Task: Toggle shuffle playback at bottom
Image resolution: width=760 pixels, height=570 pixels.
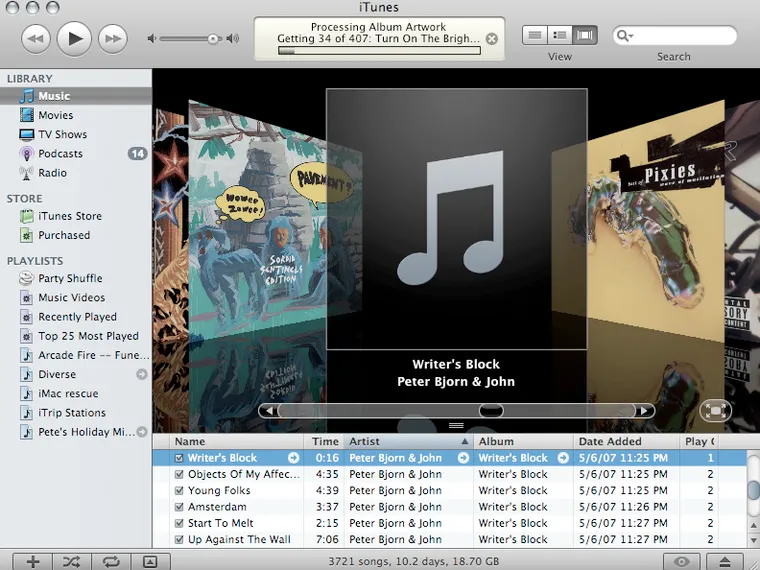Action: [72, 561]
